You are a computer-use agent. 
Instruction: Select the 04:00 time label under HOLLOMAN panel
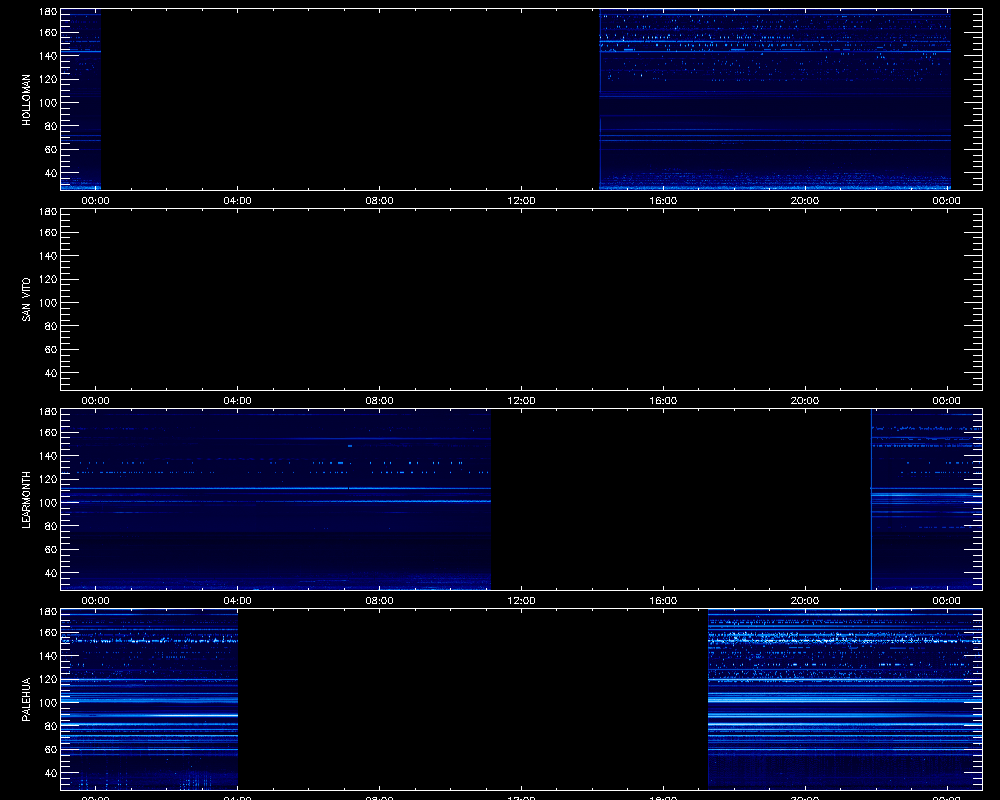coord(237,200)
